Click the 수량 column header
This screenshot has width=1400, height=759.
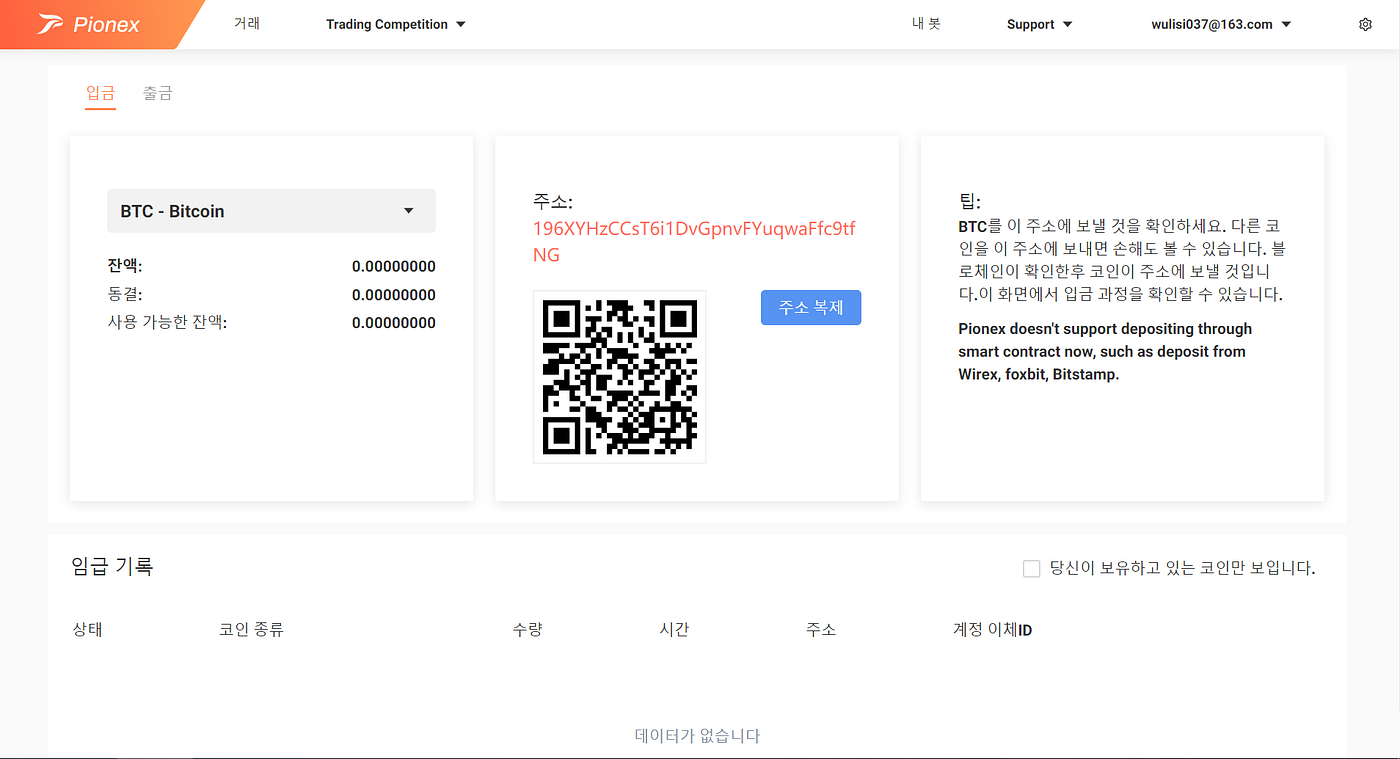click(x=527, y=630)
